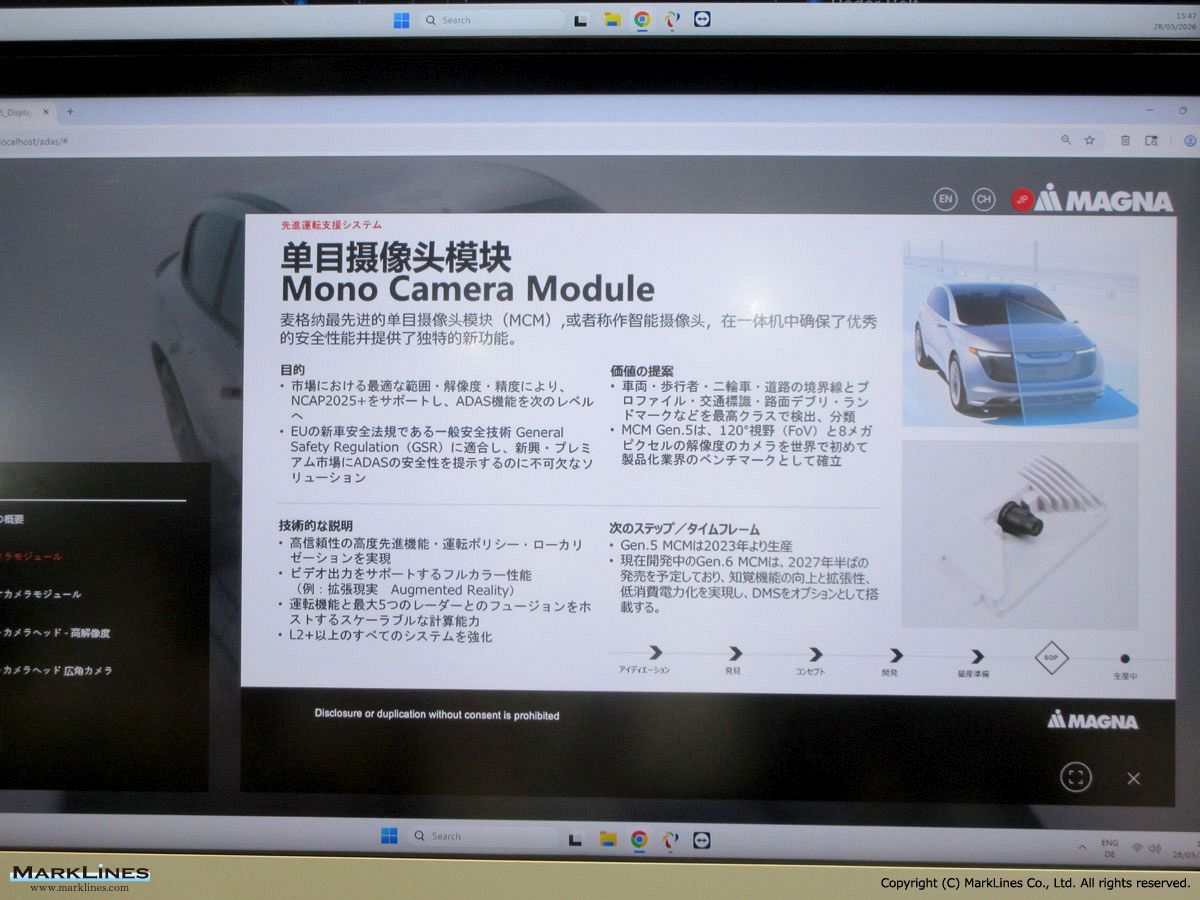The image size is (1200, 900).
Task: Open the browser side panel icon
Action: click(1151, 141)
